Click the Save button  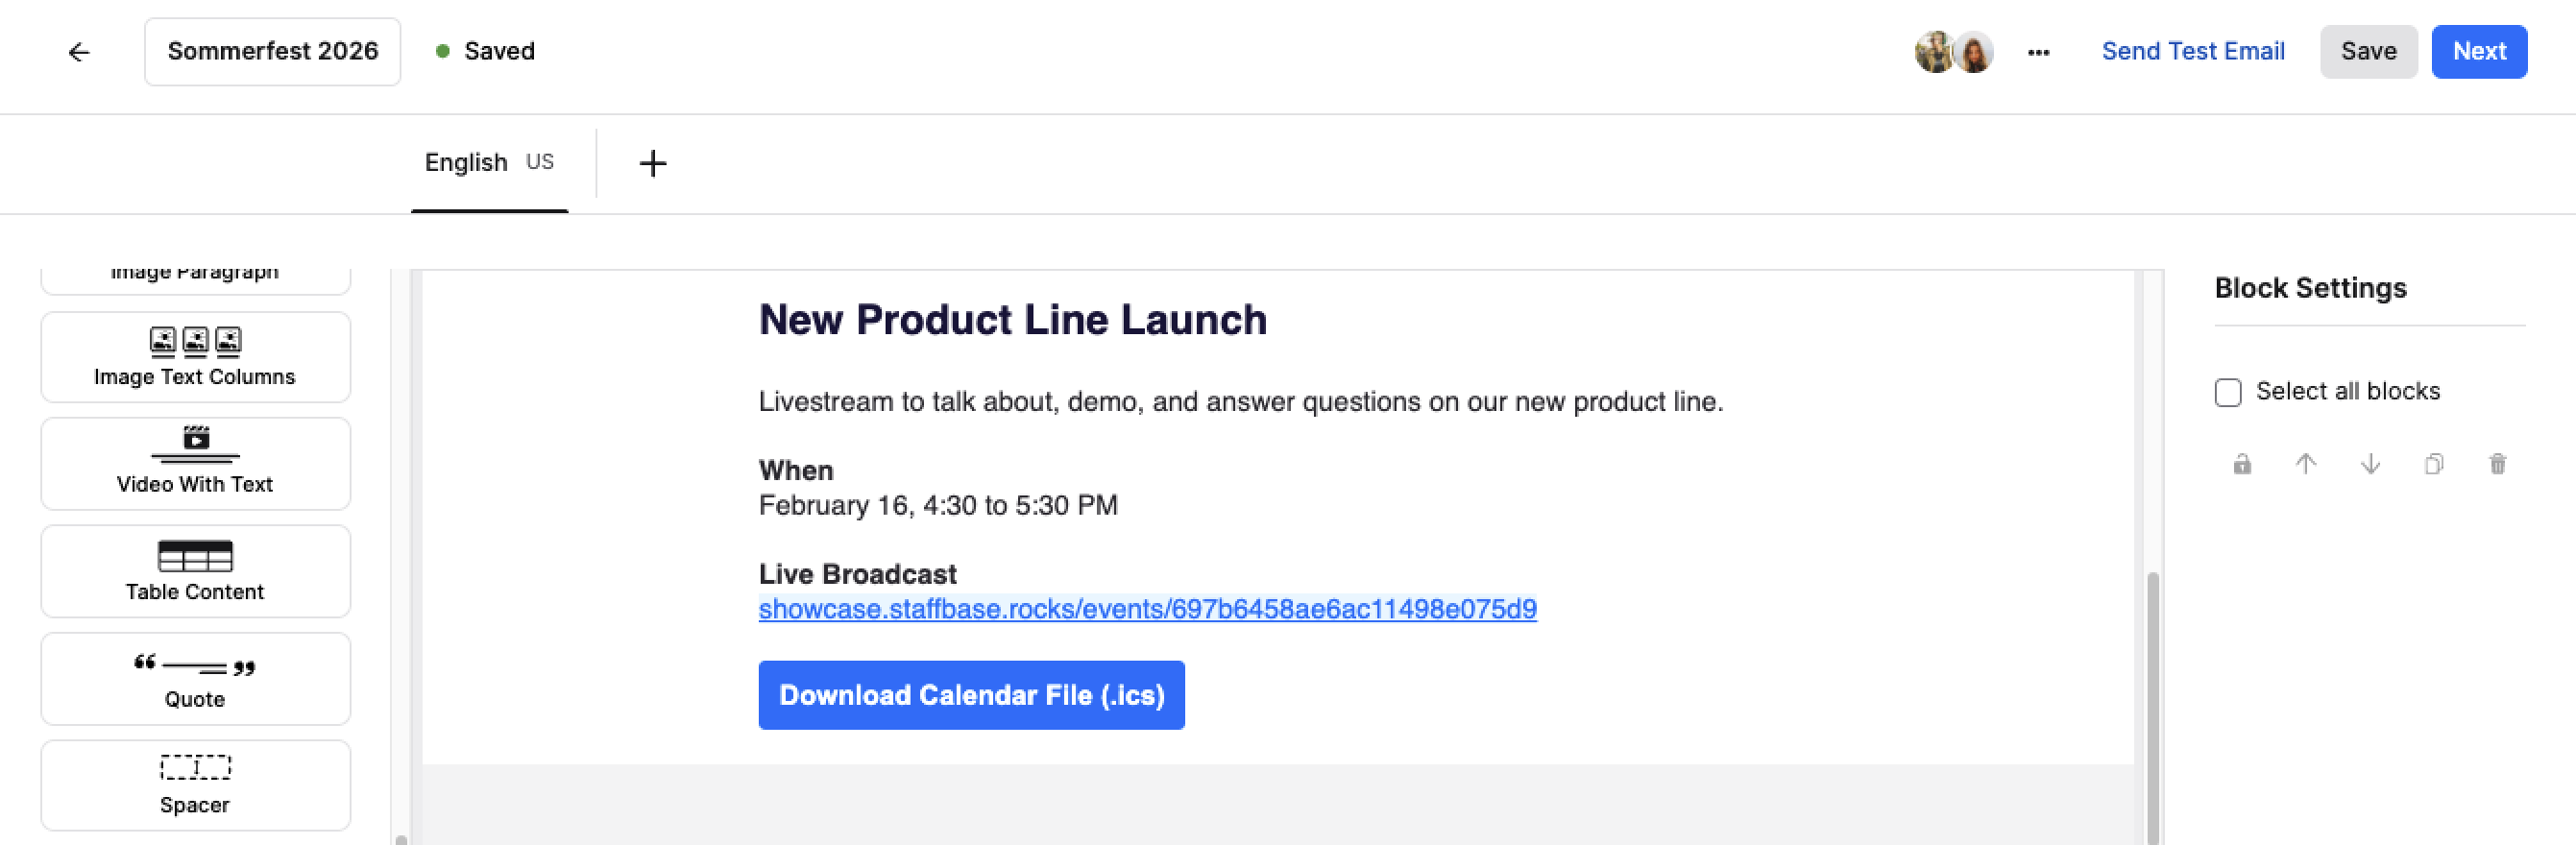click(2368, 52)
